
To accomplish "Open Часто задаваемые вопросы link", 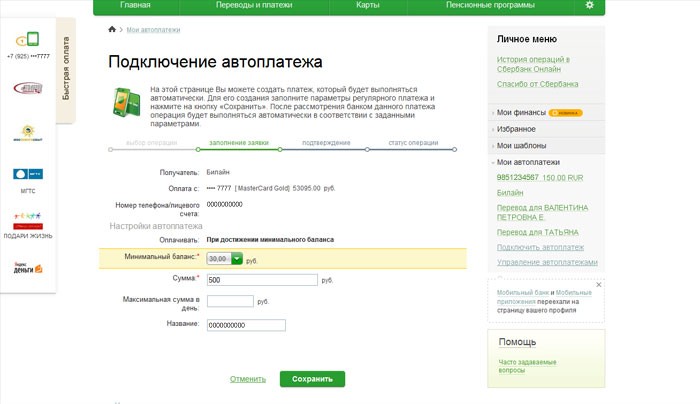I will click(x=527, y=366).
